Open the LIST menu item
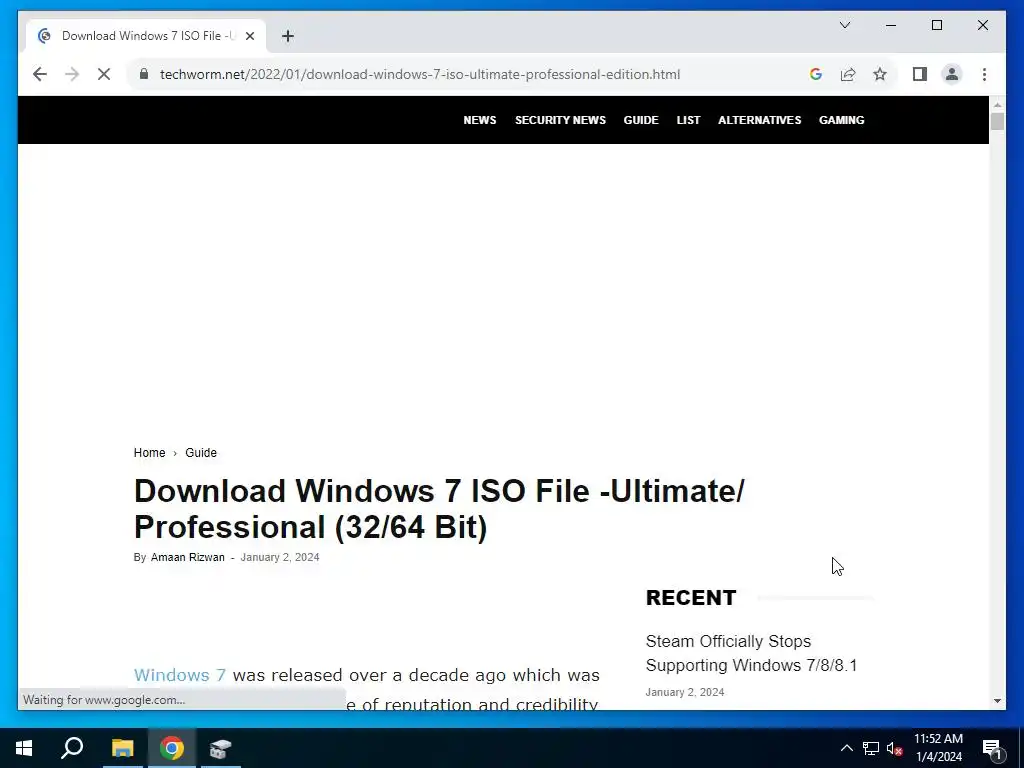1024x768 pixels. (x=688, y=120)
